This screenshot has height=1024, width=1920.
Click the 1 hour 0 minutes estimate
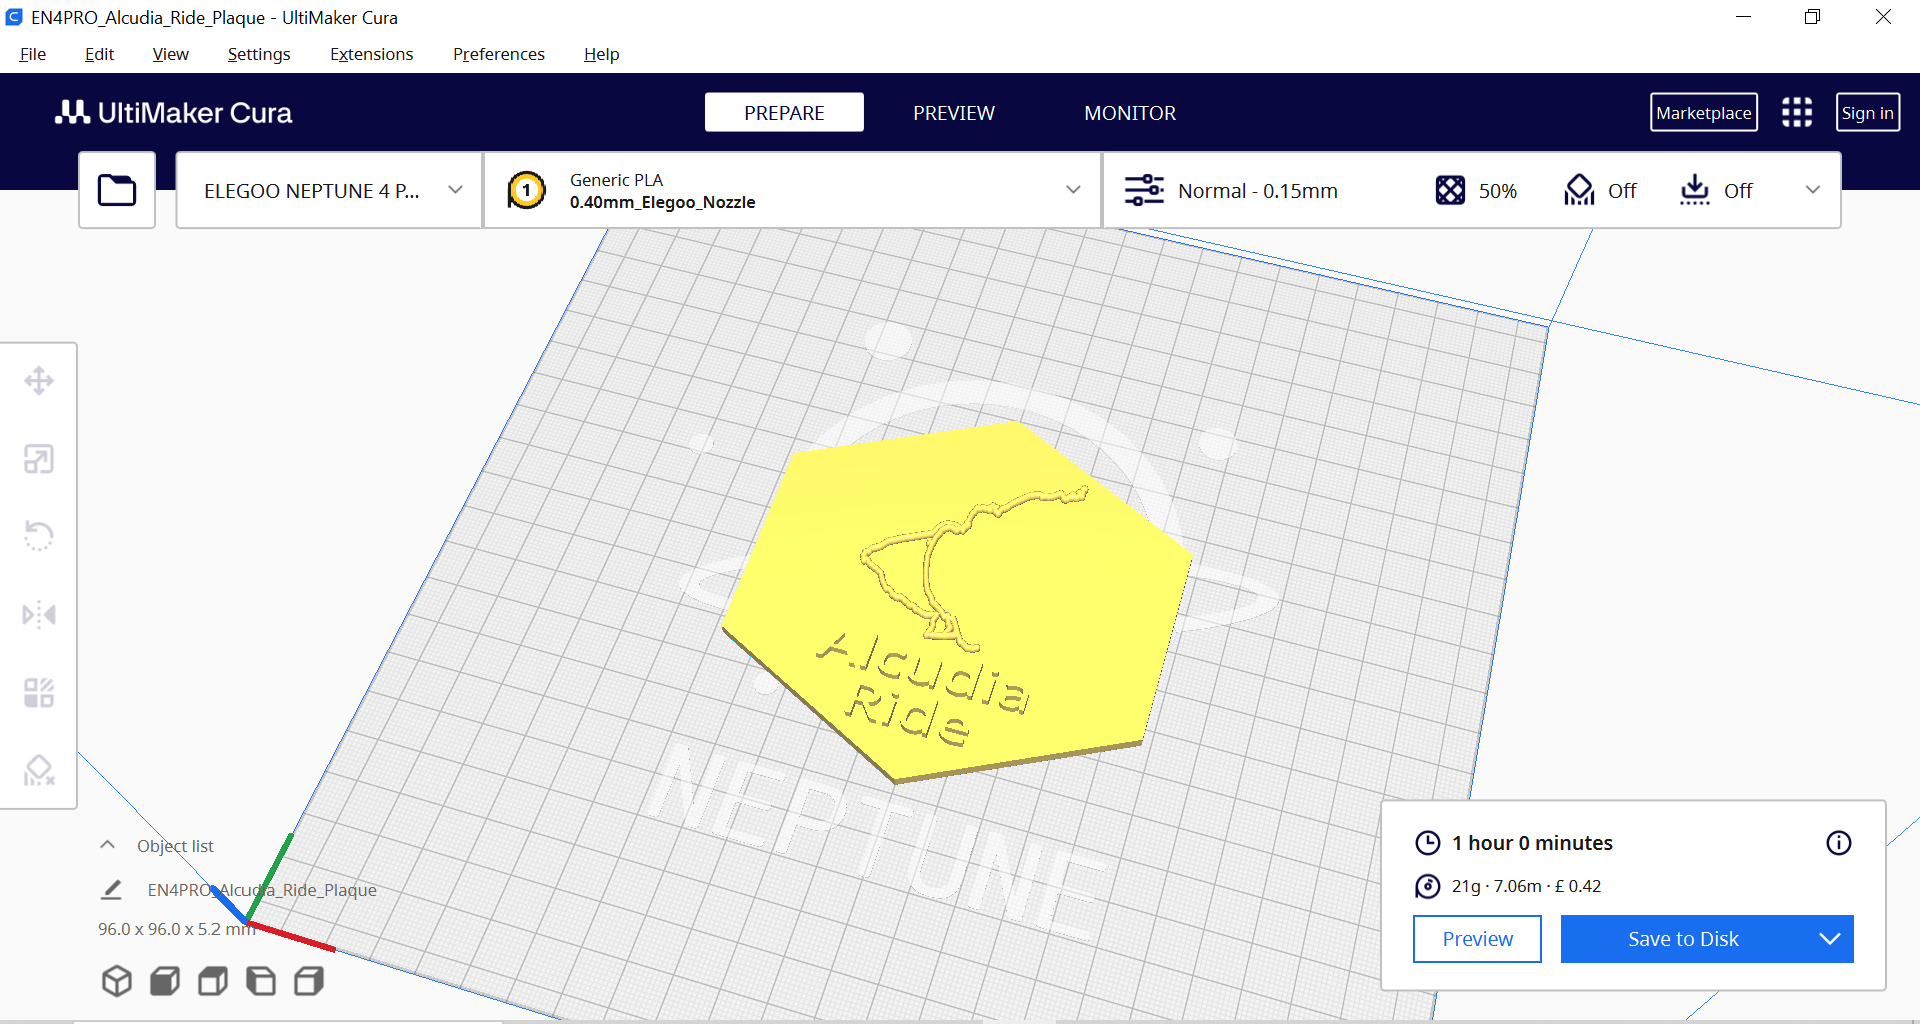tap(1532, 843)
